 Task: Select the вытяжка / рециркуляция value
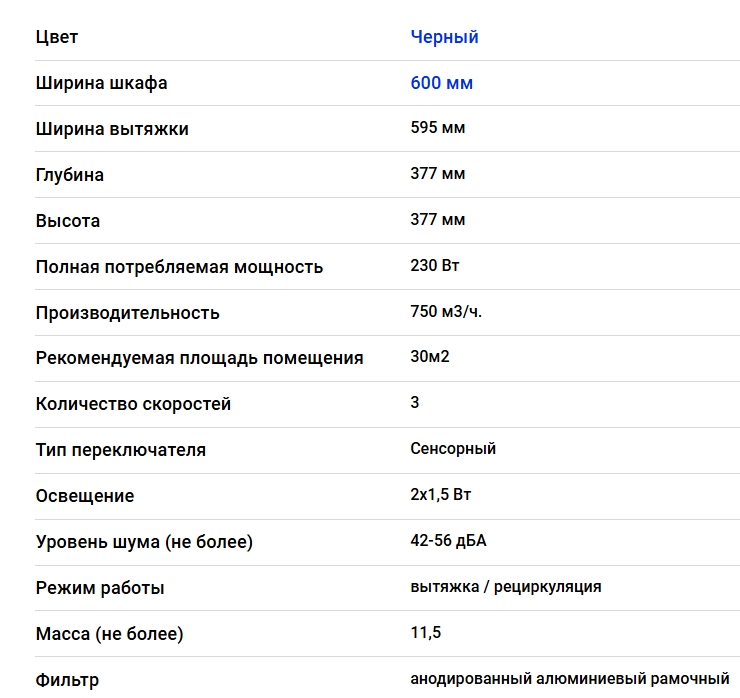[x=506, y=587]
